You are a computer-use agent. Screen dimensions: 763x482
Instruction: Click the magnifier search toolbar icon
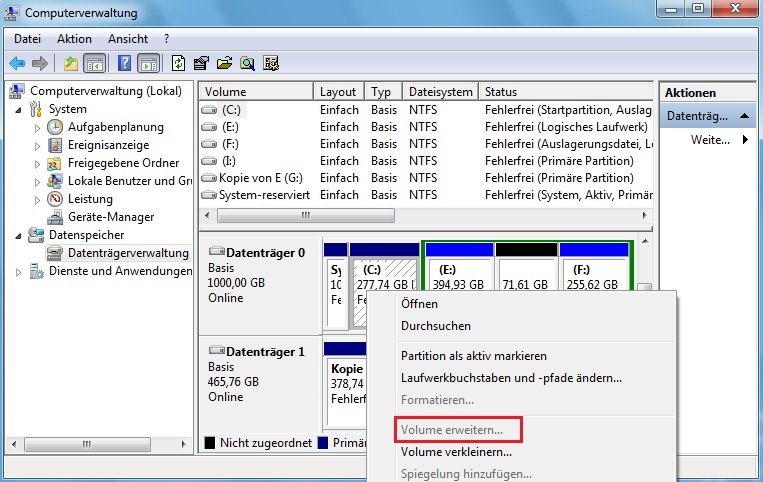click(x=247, y=63)
